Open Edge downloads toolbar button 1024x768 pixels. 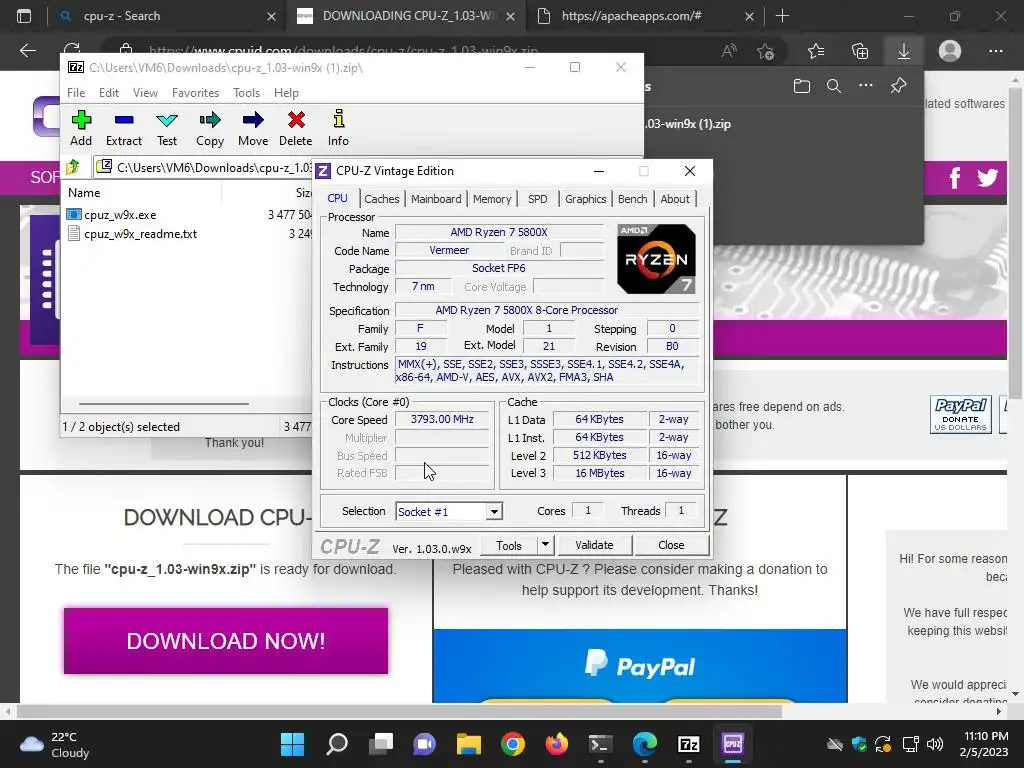click(x=904, y=51)
